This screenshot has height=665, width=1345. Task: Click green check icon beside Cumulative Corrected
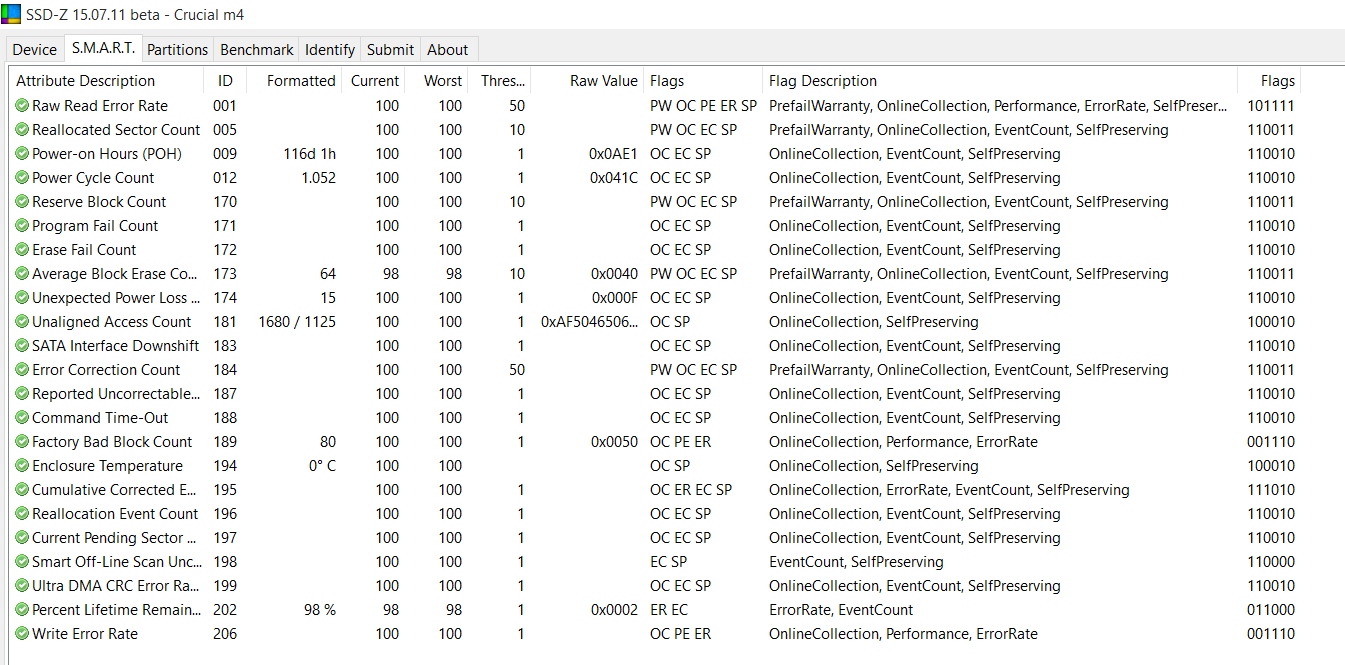22,490
